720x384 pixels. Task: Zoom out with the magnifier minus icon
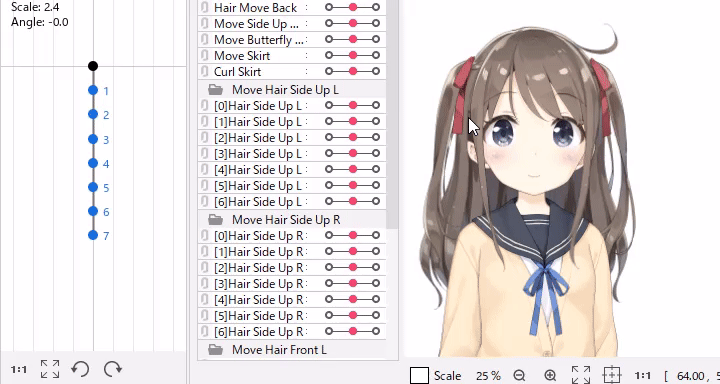(x=519, y=376)
